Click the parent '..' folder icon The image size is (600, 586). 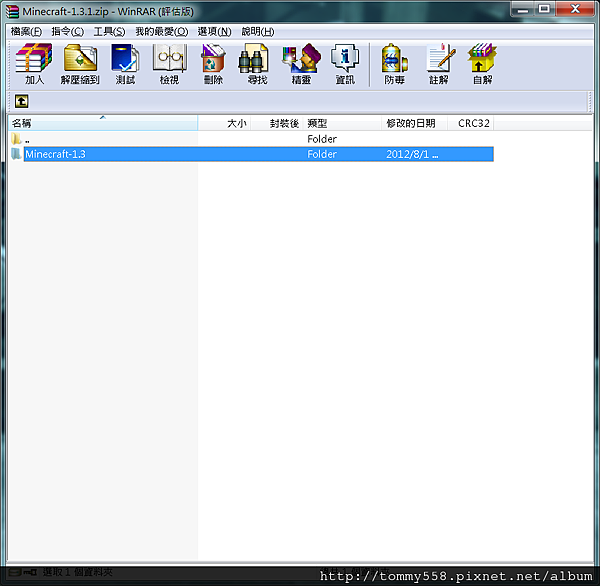click(16, 139)
